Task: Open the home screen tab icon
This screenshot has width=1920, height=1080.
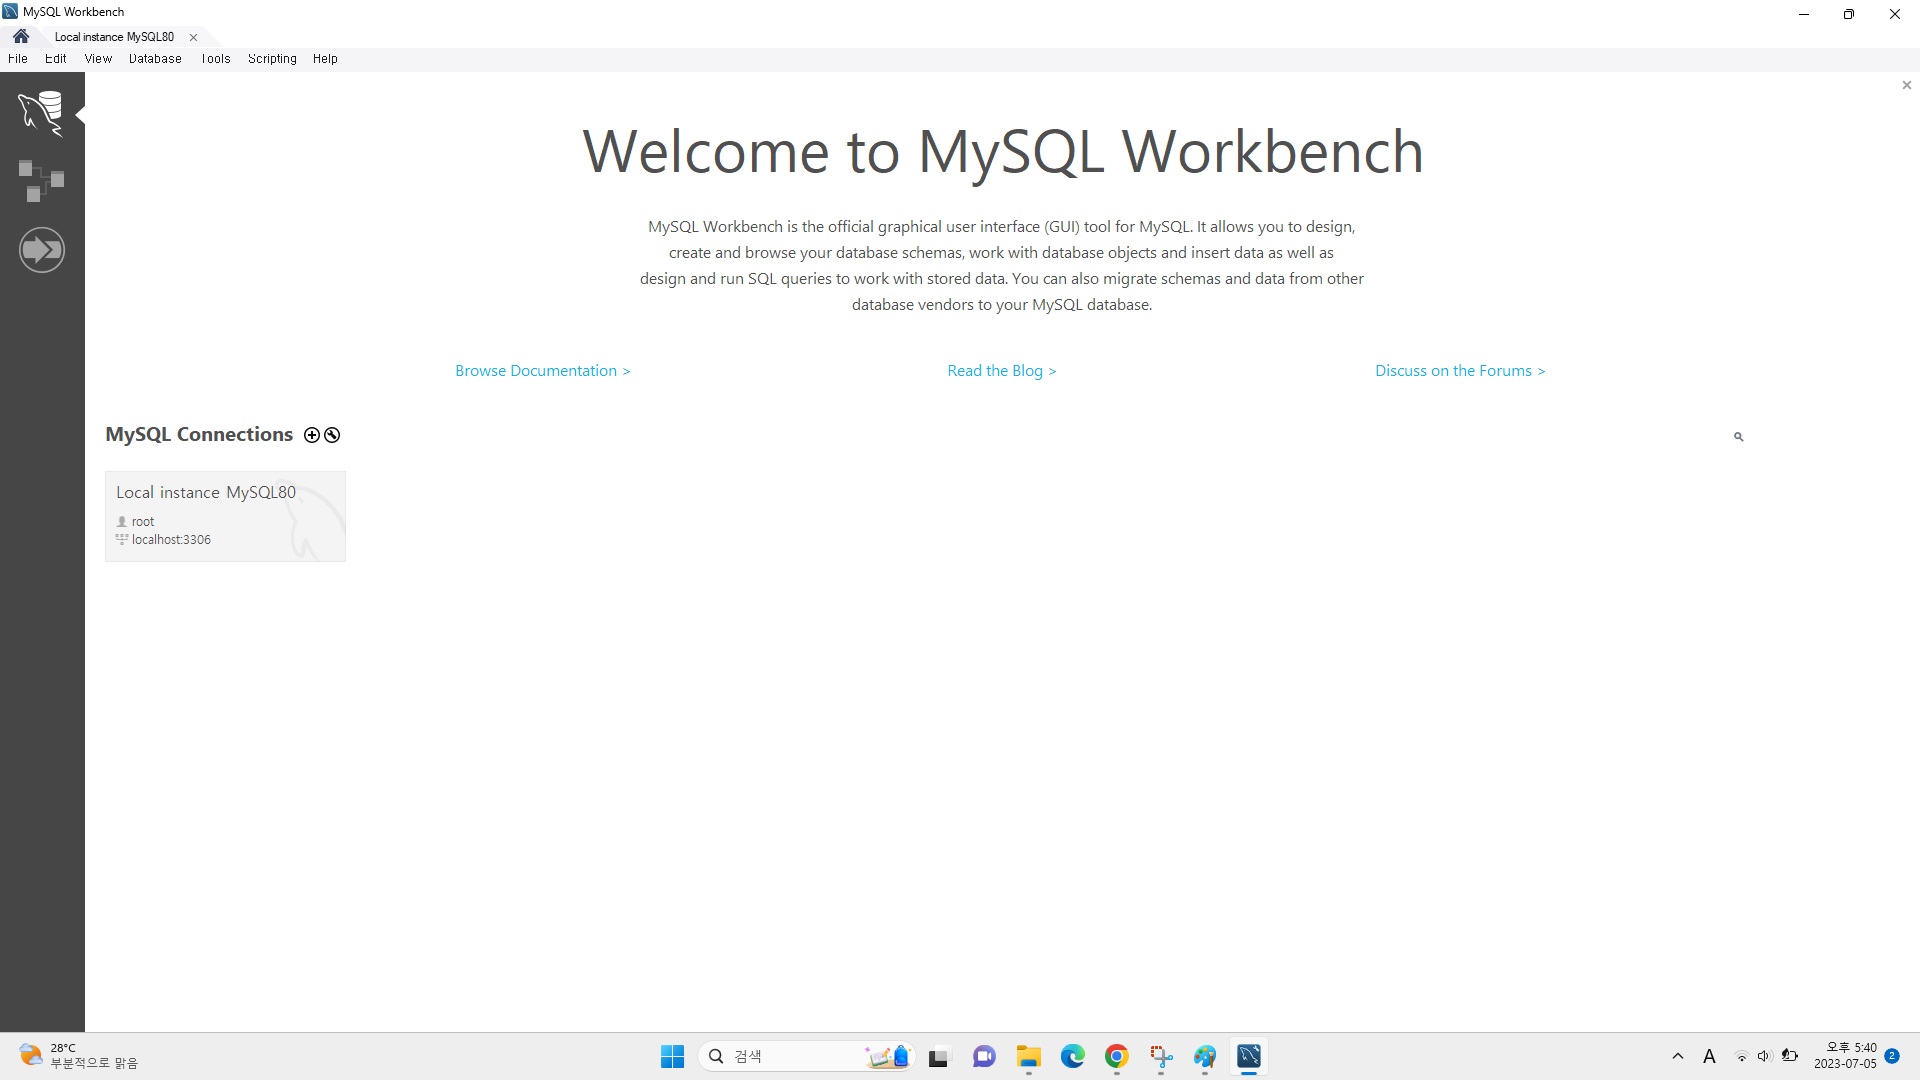Action: (x=21, y=36)
